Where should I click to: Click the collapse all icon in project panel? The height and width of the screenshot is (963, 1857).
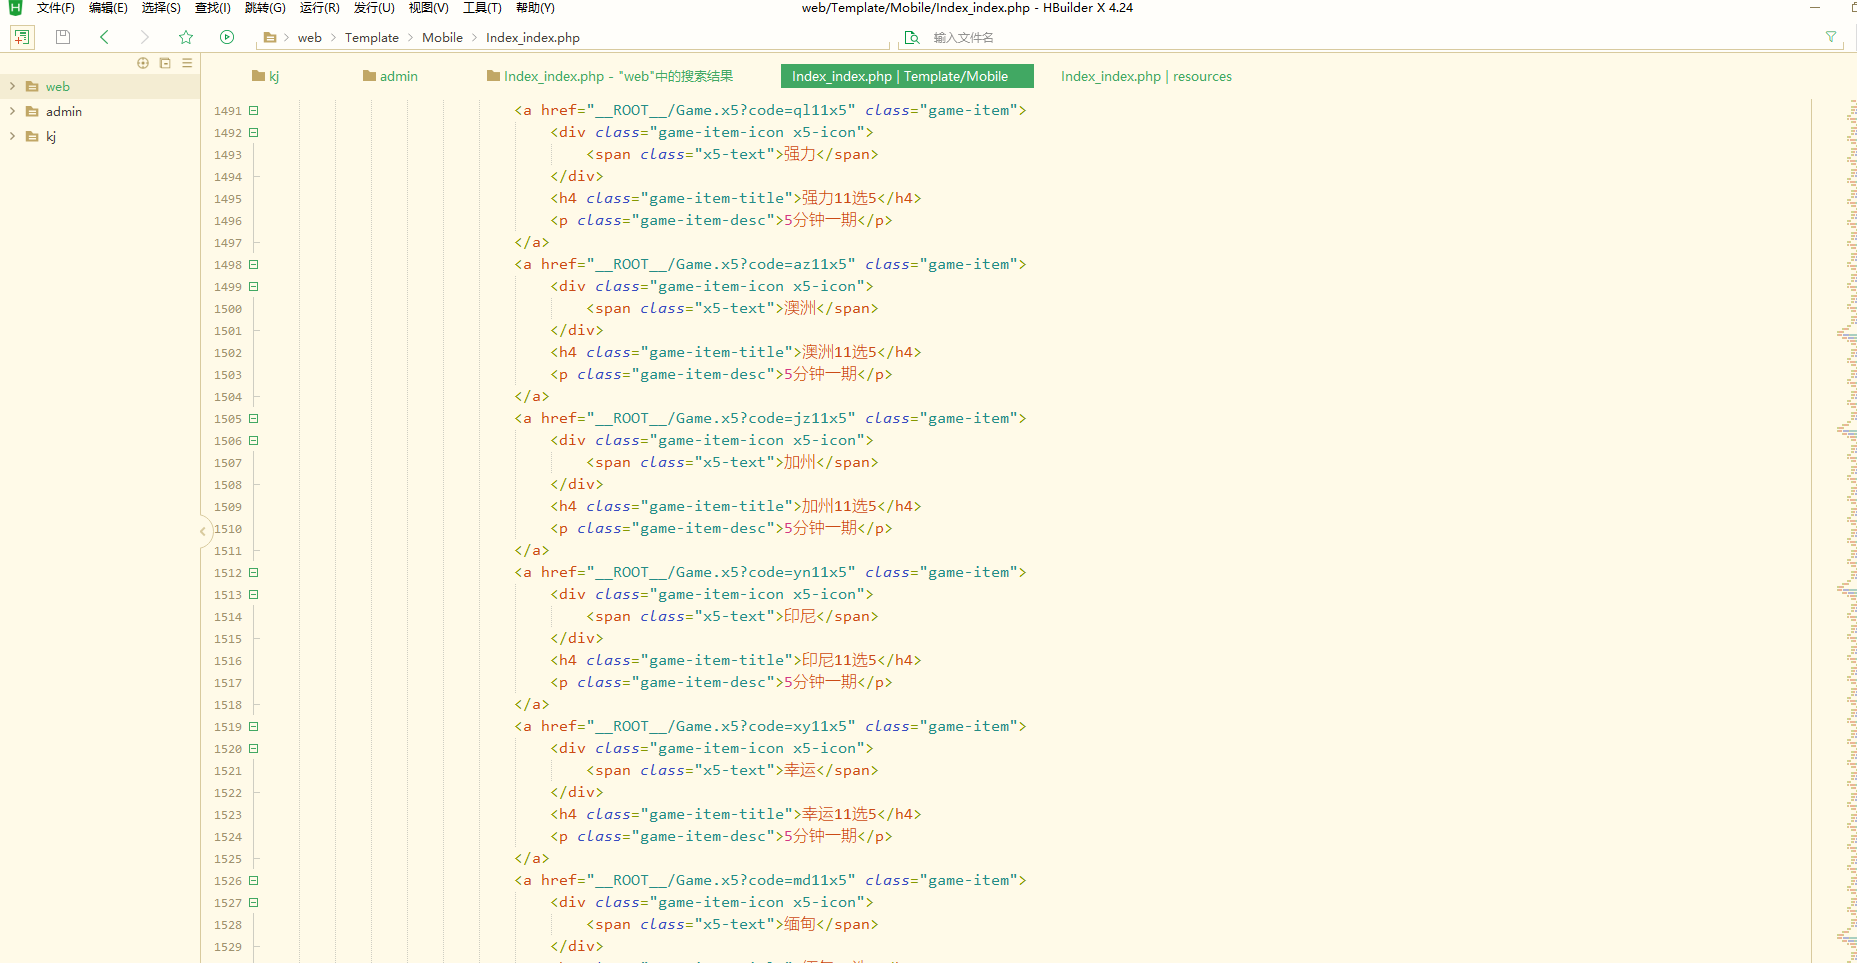[165, 63]
